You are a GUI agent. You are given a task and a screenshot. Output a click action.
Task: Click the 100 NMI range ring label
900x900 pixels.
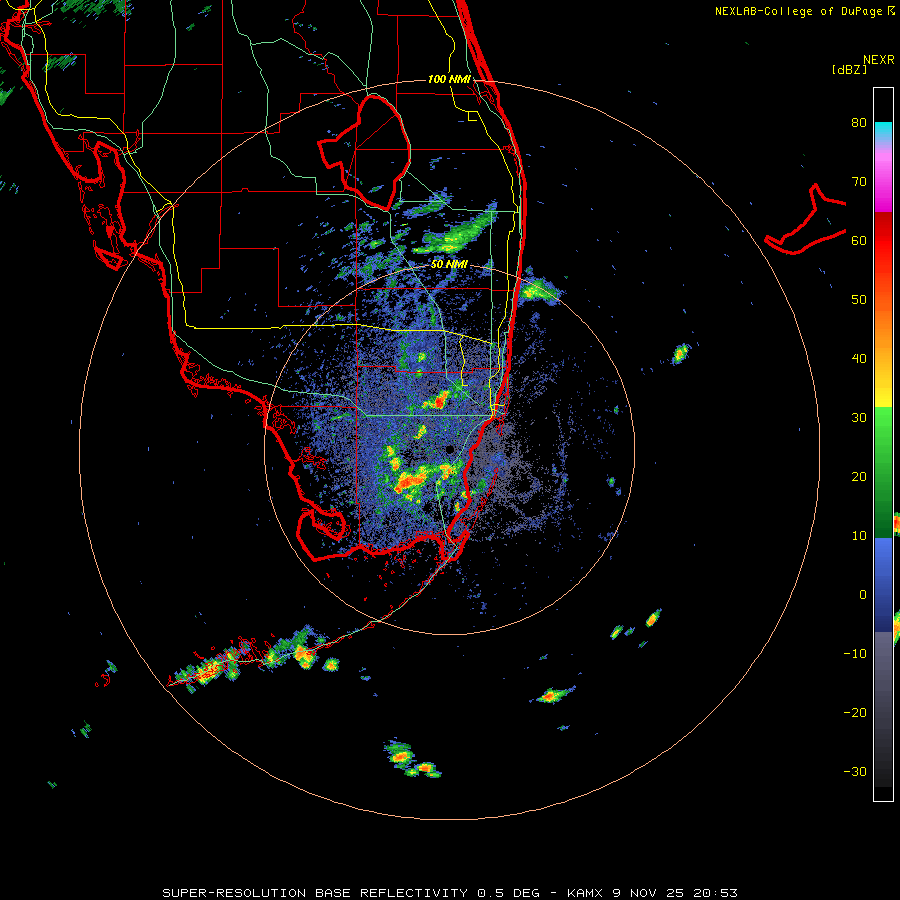coord(449,79)
